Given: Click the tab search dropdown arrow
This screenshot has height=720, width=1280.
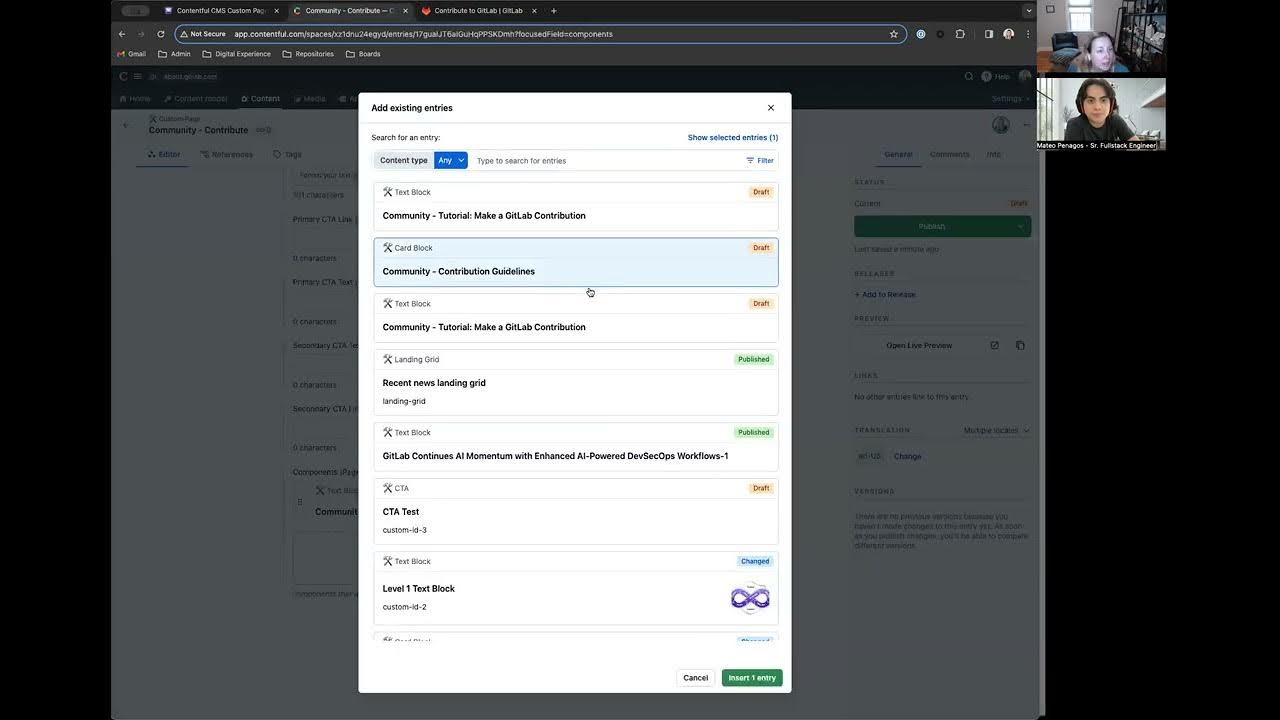Looking at the screenshot, I should (1028, 11).
